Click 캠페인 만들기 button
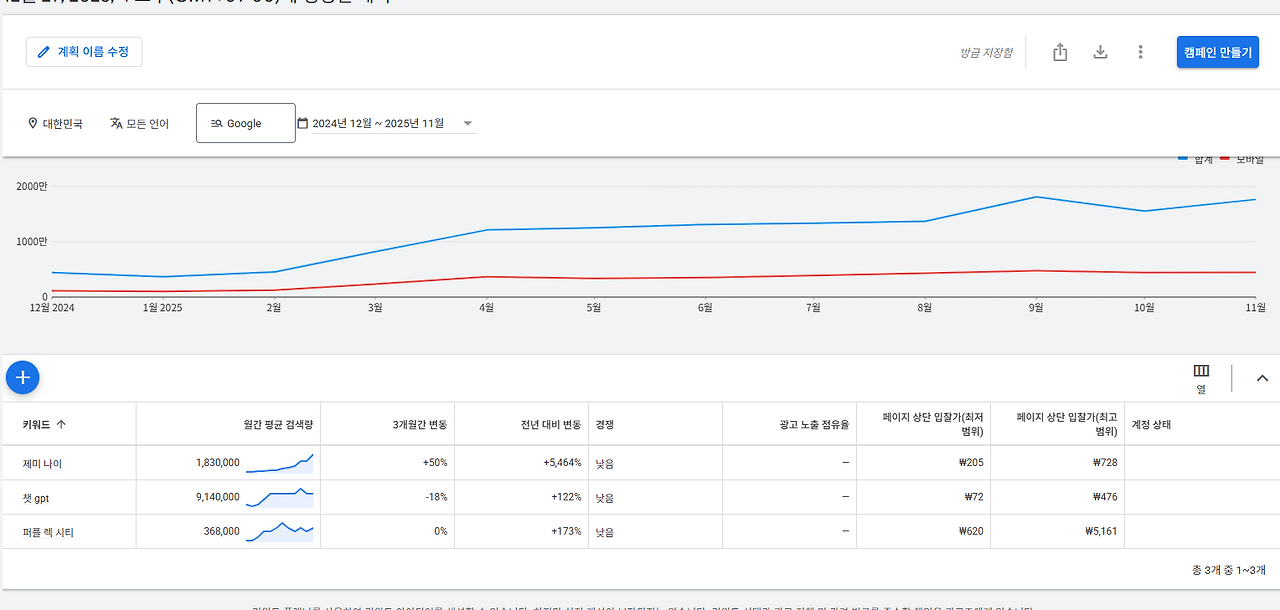 [x=1217, y=52]
